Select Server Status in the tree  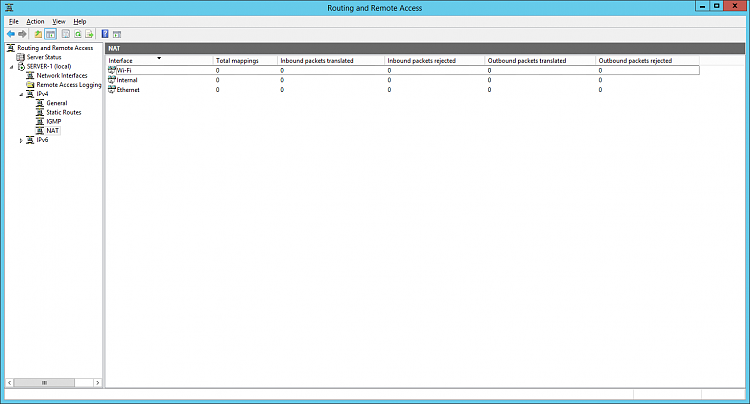[x=44, y=57]
